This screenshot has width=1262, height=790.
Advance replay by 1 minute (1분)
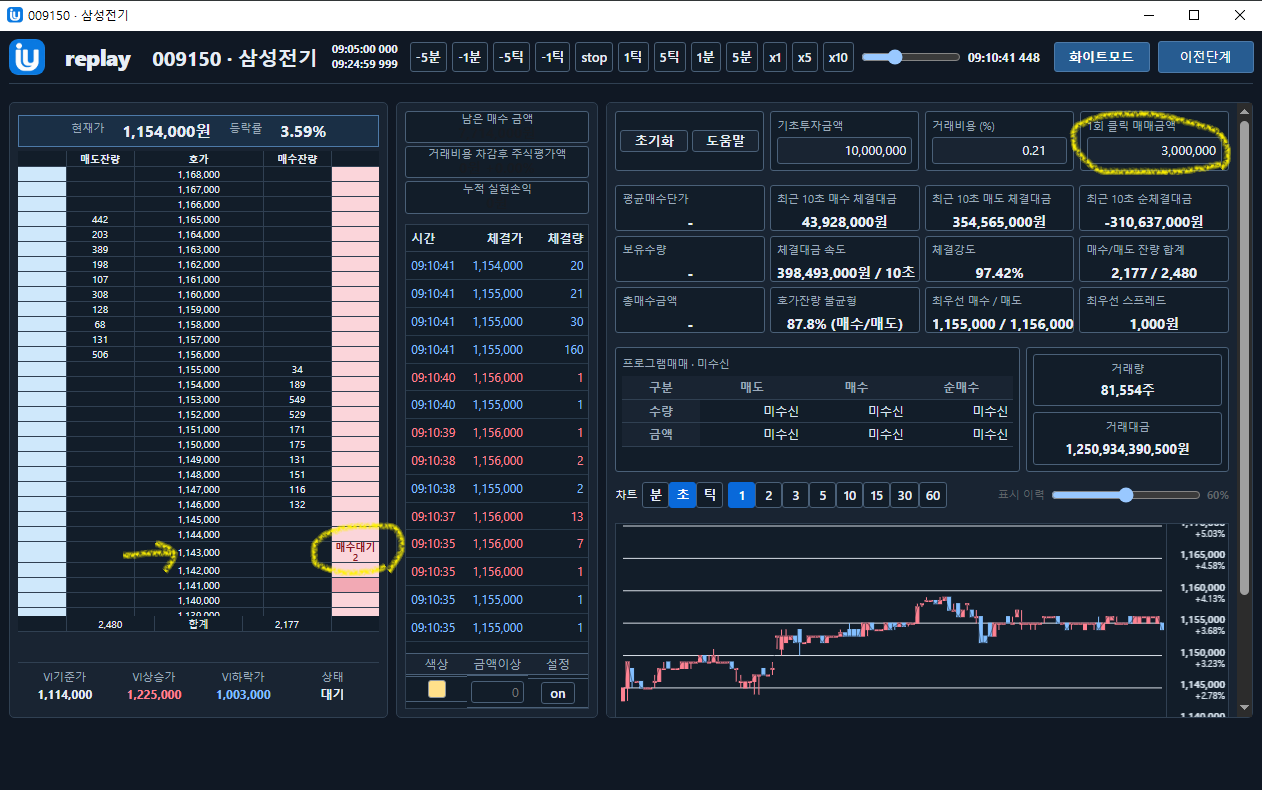pos(705,57)
